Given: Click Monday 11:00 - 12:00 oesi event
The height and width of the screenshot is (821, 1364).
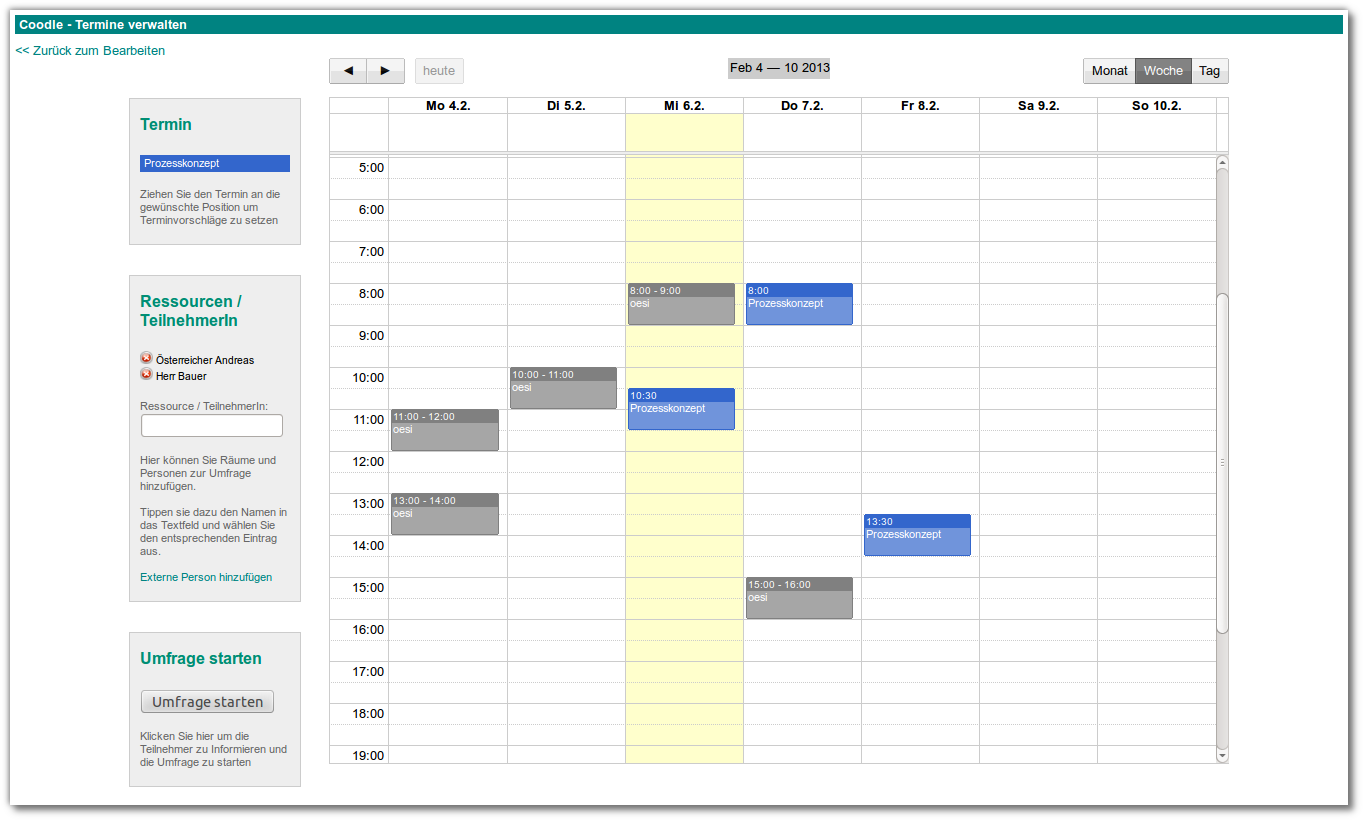Looking at the screenshot, I should pyautogui.click(x=445, y=431).
